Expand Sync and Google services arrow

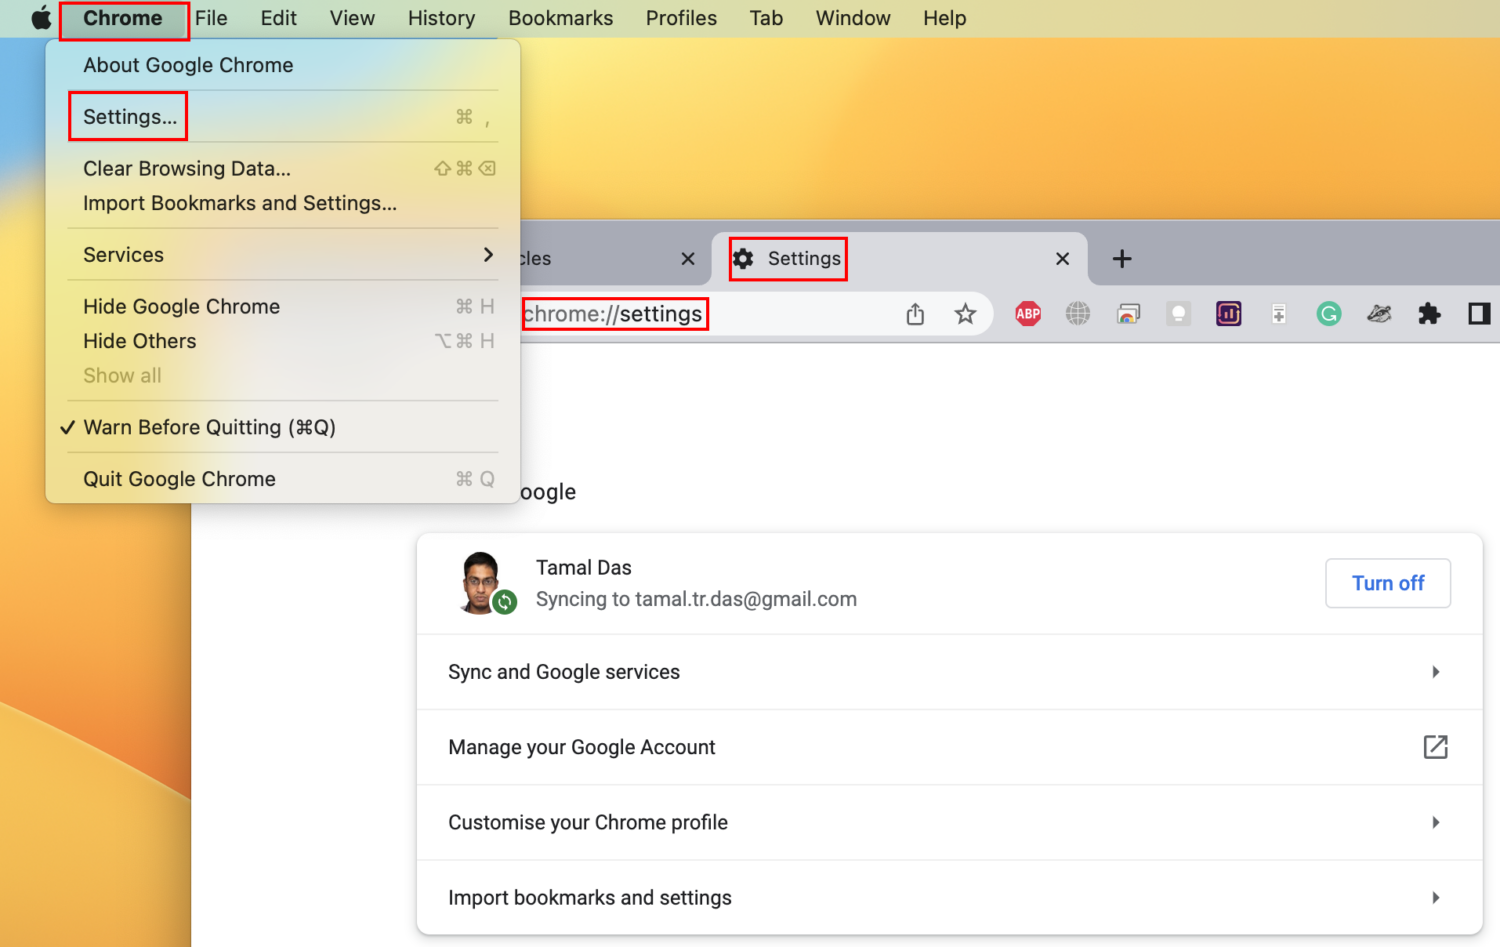[1435, 672]
